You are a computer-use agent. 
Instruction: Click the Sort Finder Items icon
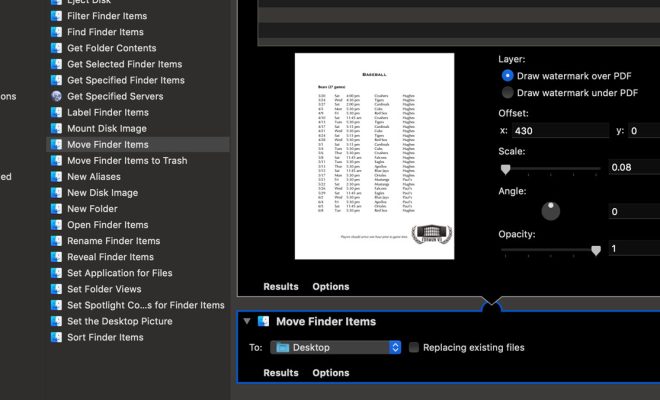56,337
